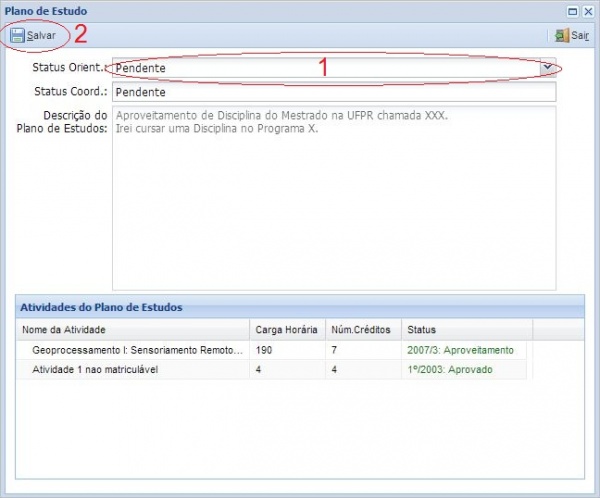Screen dimensions: 600x498
Task: Expand the Status Orient. dropdown arrow
Action: [547, 67]
